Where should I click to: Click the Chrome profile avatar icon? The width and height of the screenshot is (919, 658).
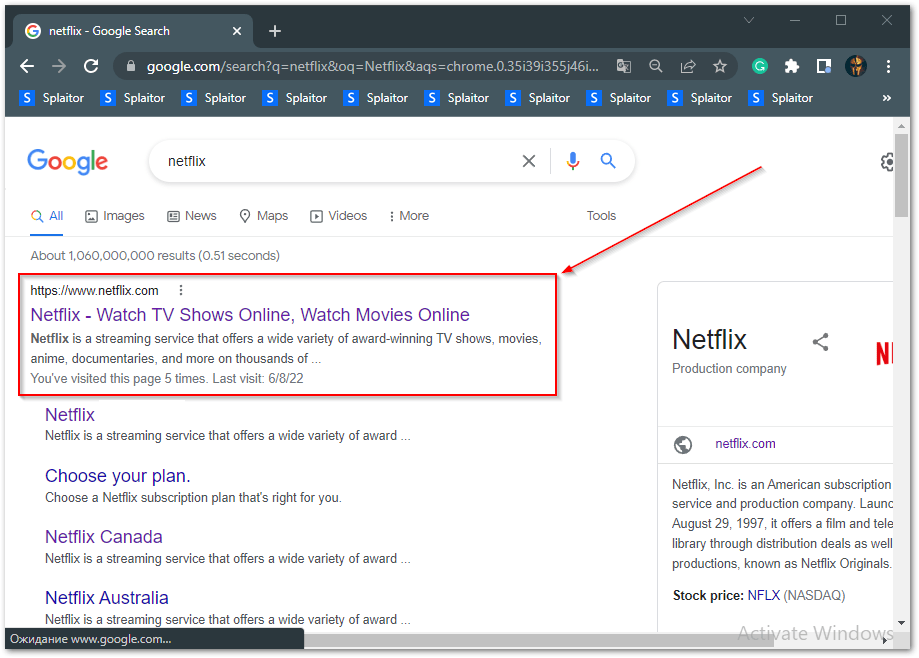856,65
